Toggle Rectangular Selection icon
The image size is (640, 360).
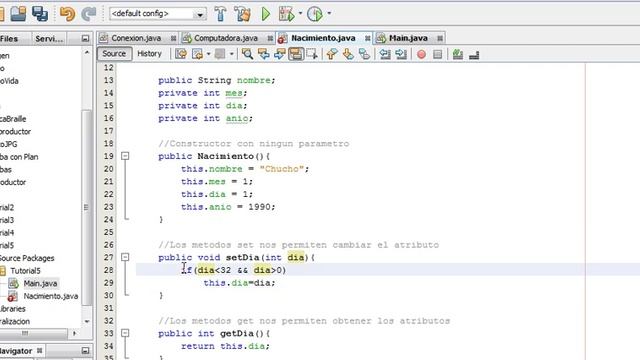point(312,54)
